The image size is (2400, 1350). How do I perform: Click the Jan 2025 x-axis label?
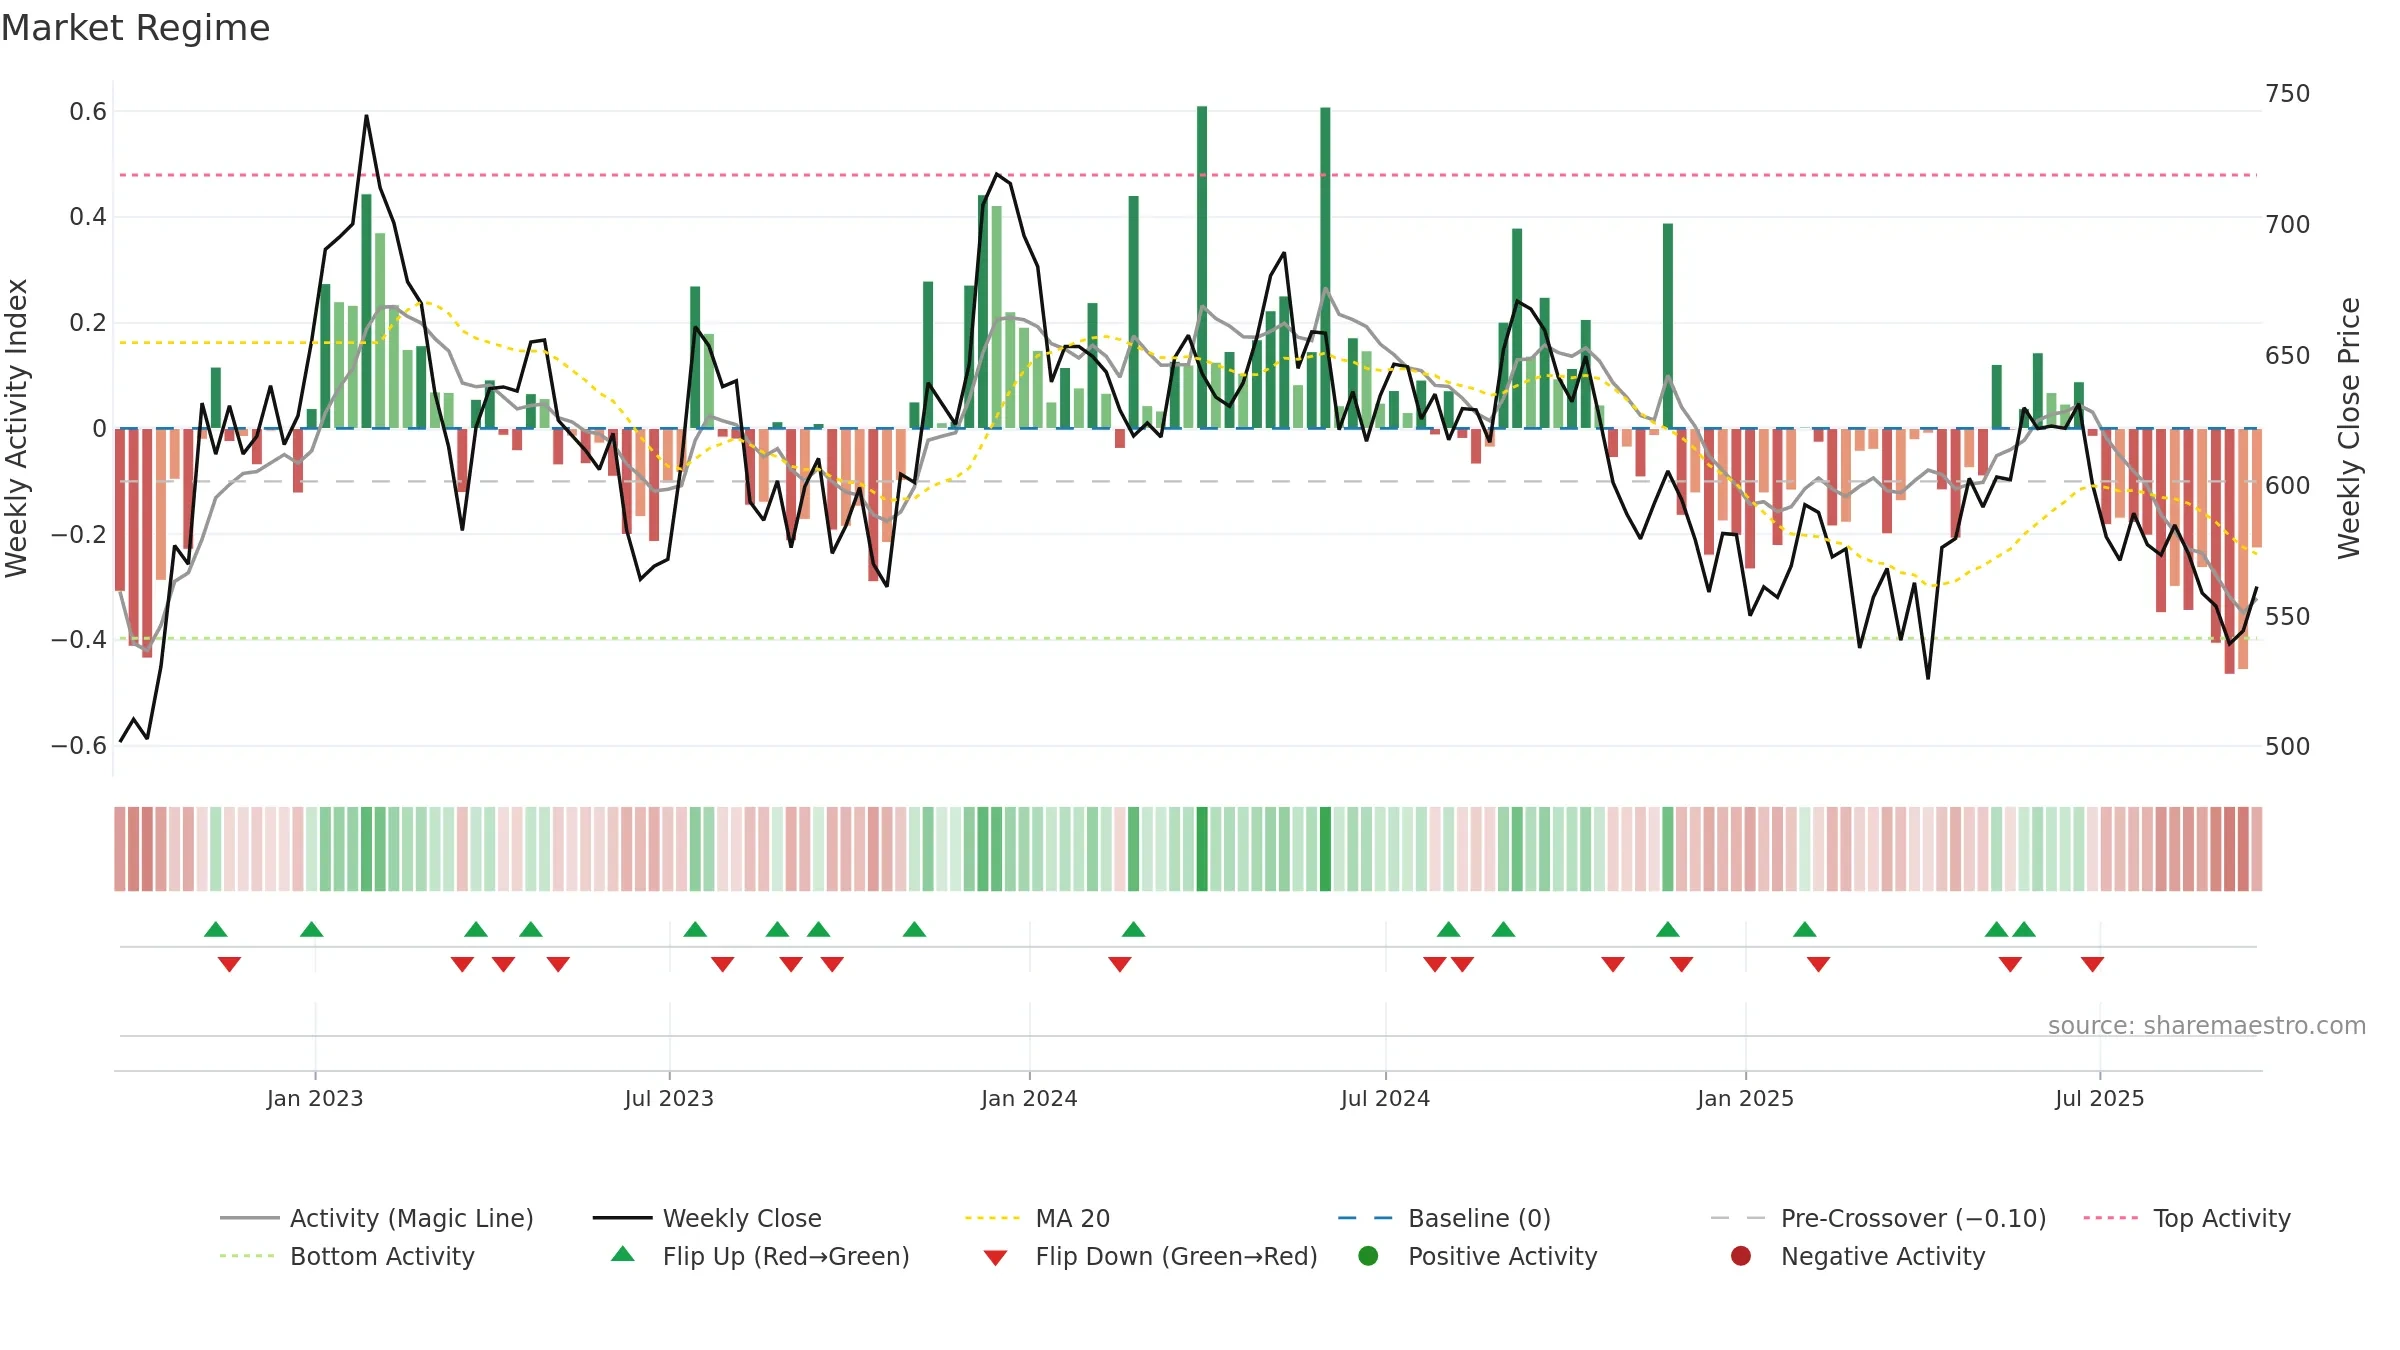[x=1745, y=1098]
